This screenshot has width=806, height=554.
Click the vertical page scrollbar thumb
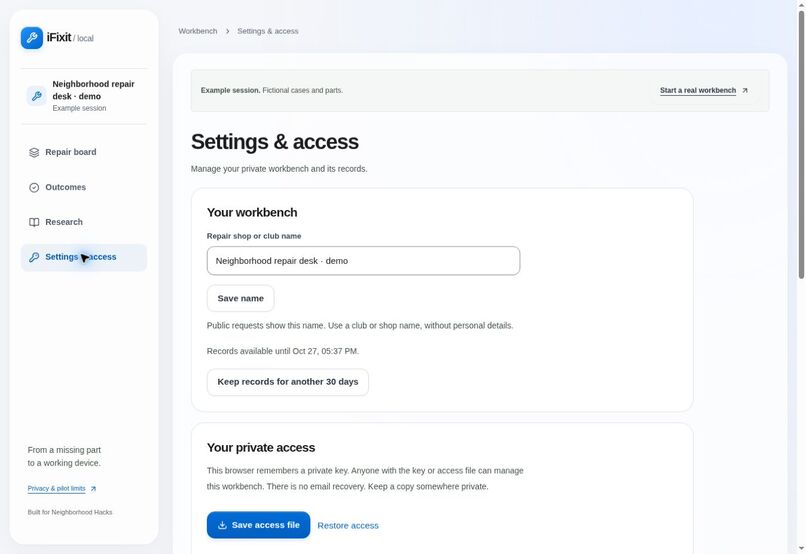coord(801,144)
